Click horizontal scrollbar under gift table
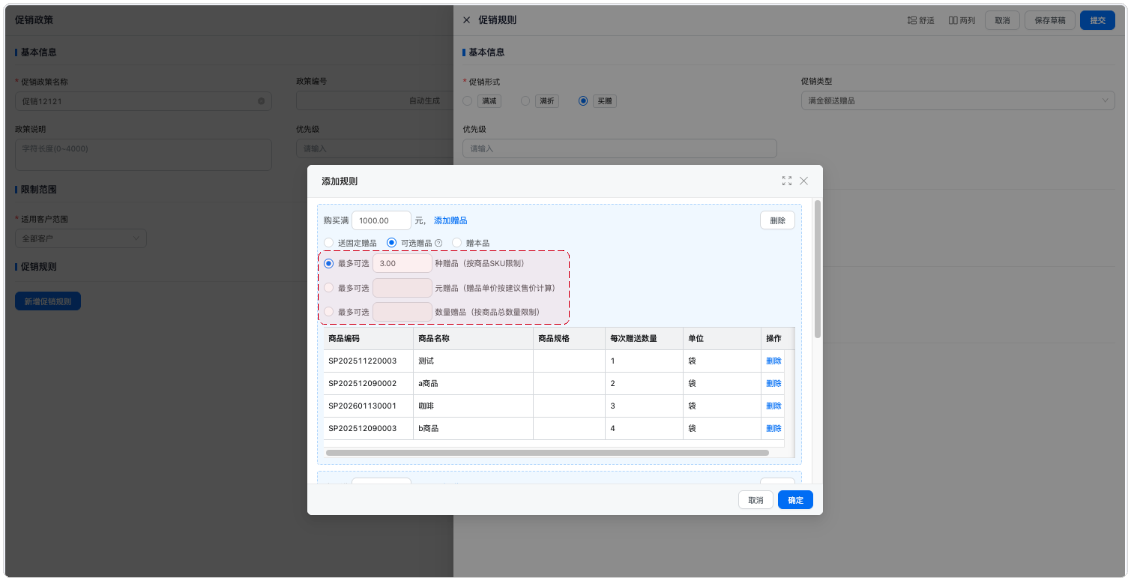Screen dimensions: 1130x582 click(547, 453)
